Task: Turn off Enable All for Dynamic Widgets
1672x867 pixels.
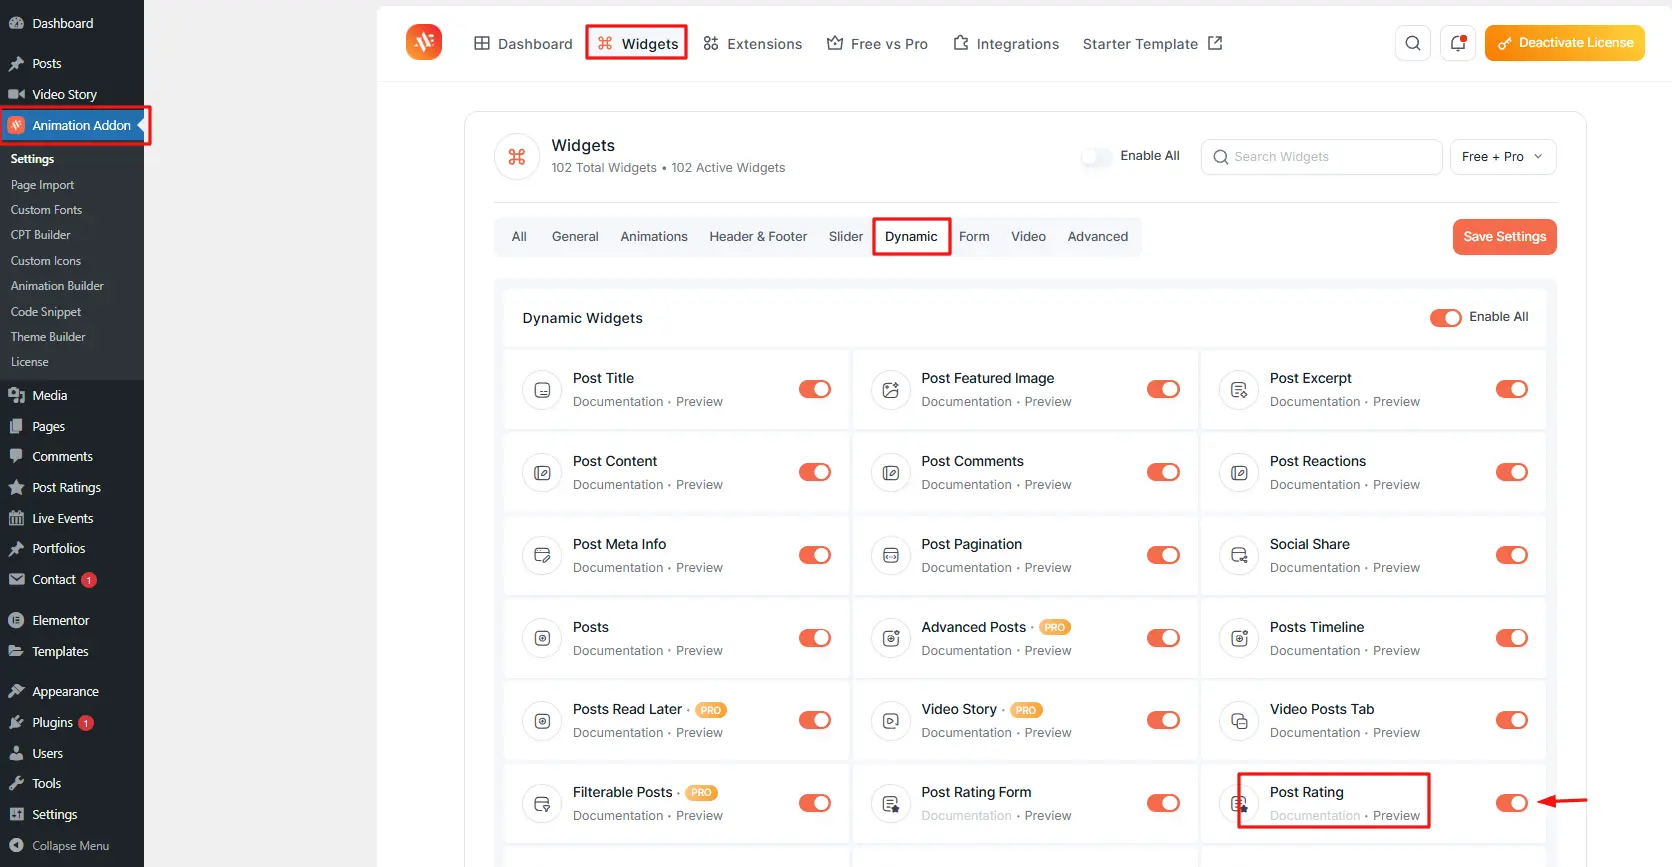Action: (1445, 318)
